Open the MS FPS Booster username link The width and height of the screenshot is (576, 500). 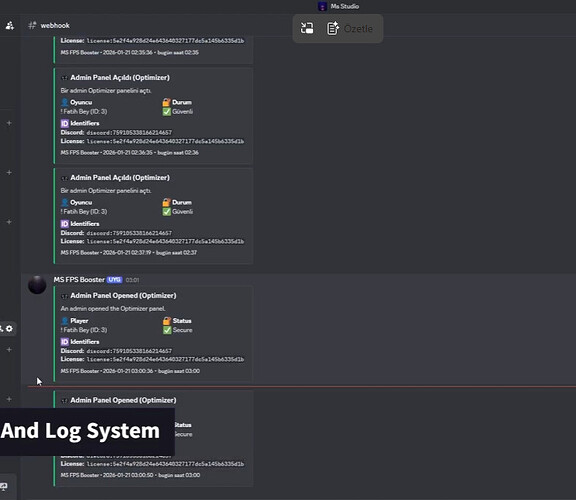[x=79, y=280]
